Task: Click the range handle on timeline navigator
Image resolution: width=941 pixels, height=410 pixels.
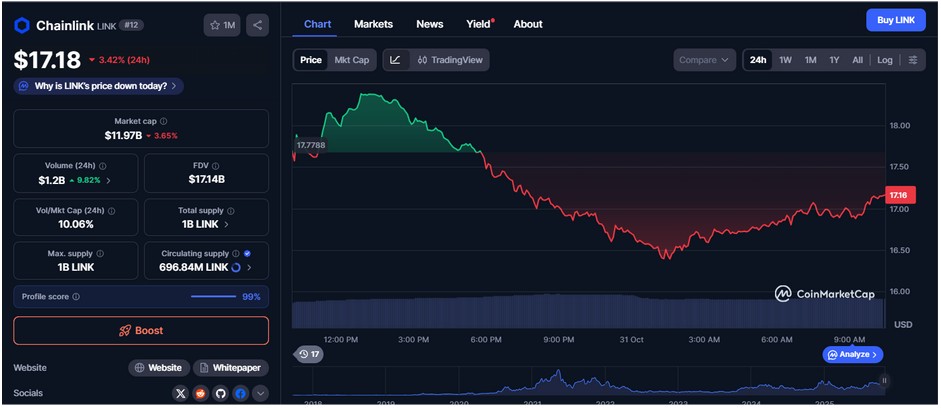Action: [x=884, y=380]
